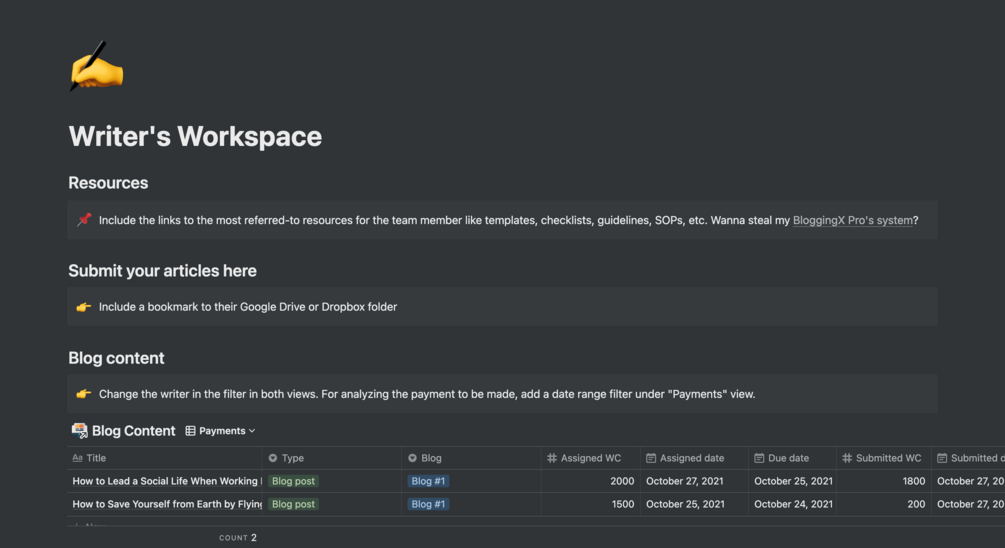Open the 'How to Lead a Social Life' row

pos(166,481)
